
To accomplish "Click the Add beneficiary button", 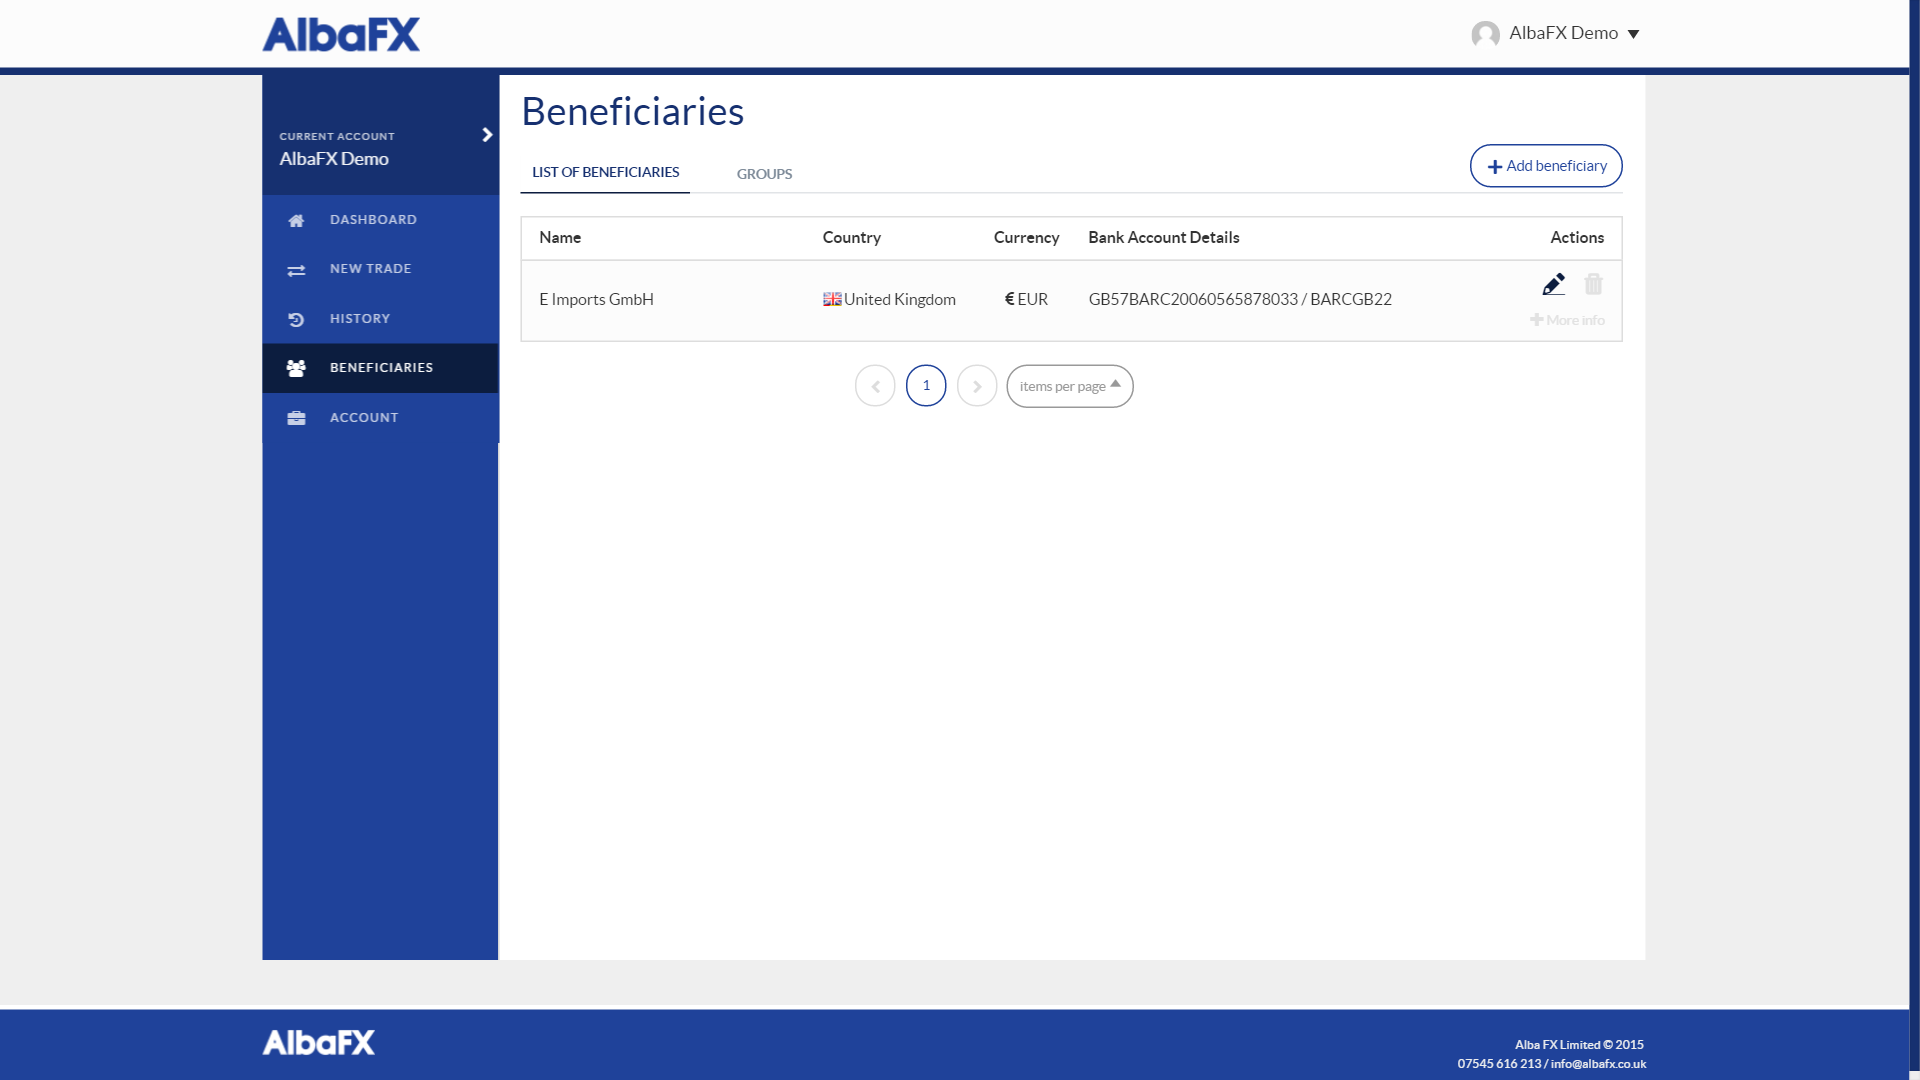I will 1546,166.
